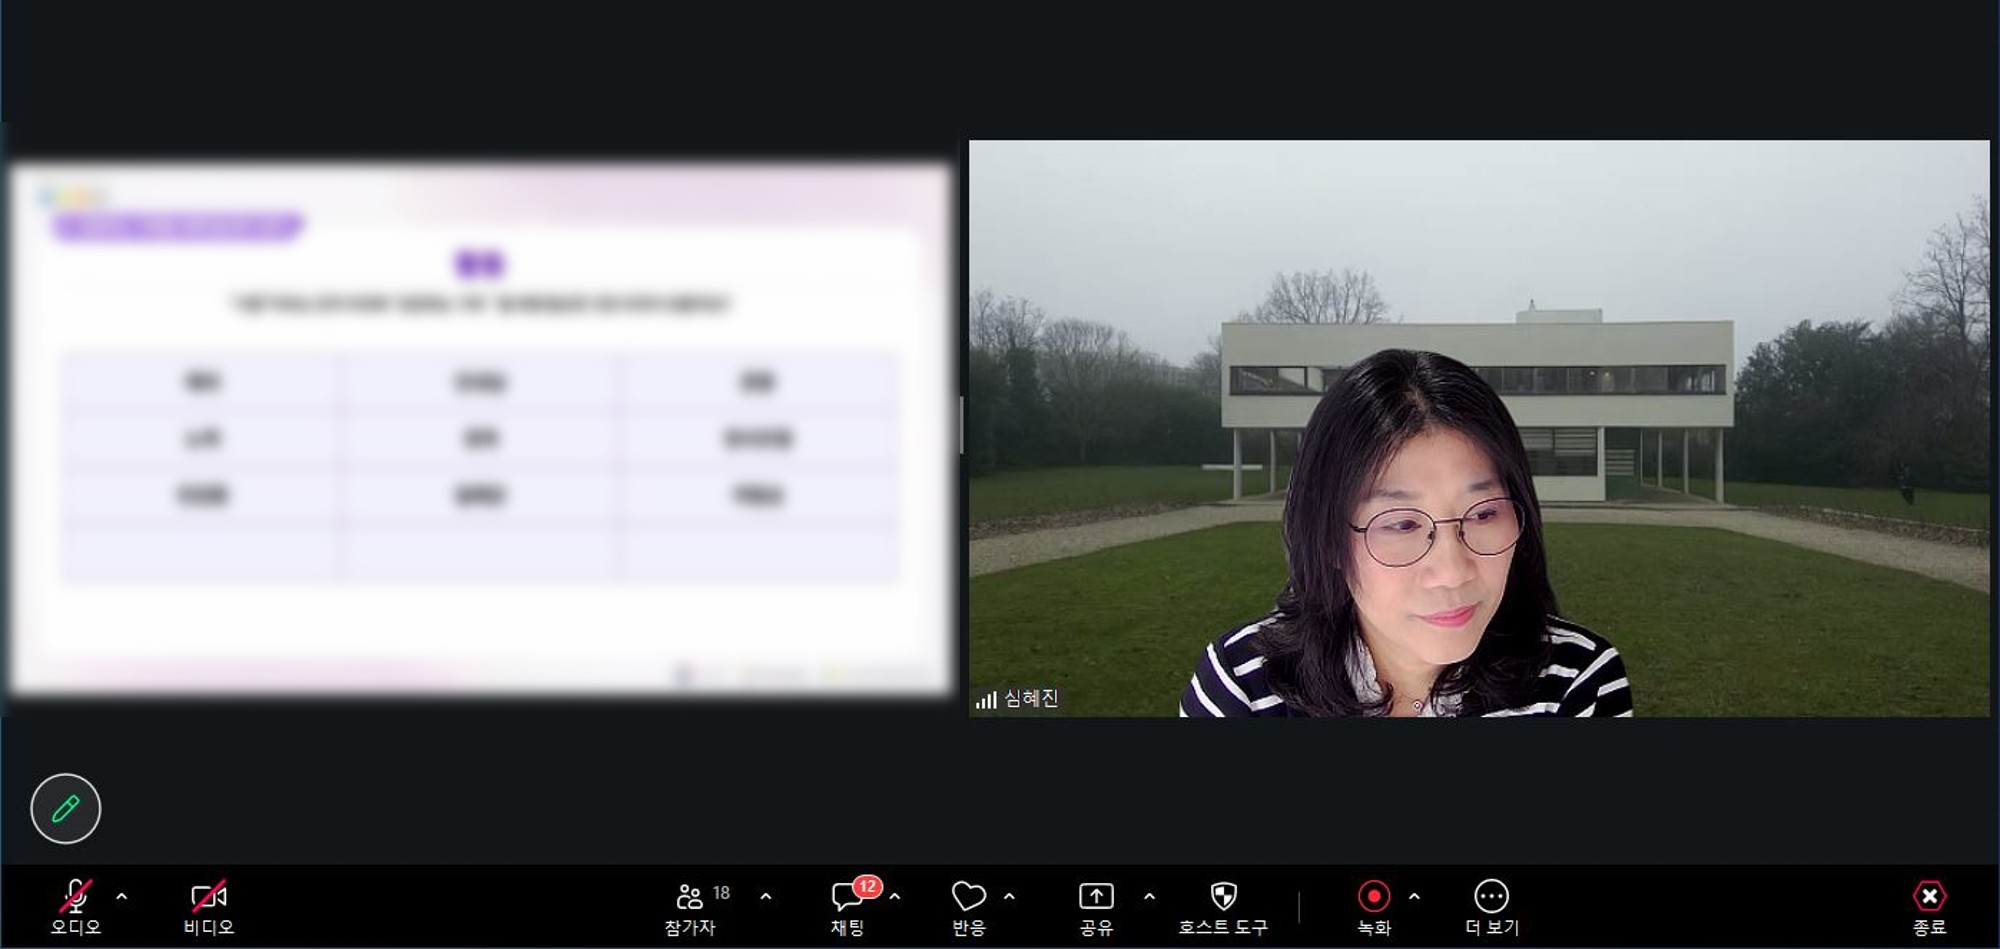This screenshot has width=2000, height=949.
Task: Start screen sharing with 공유
Action: (x=1096, y=906)
